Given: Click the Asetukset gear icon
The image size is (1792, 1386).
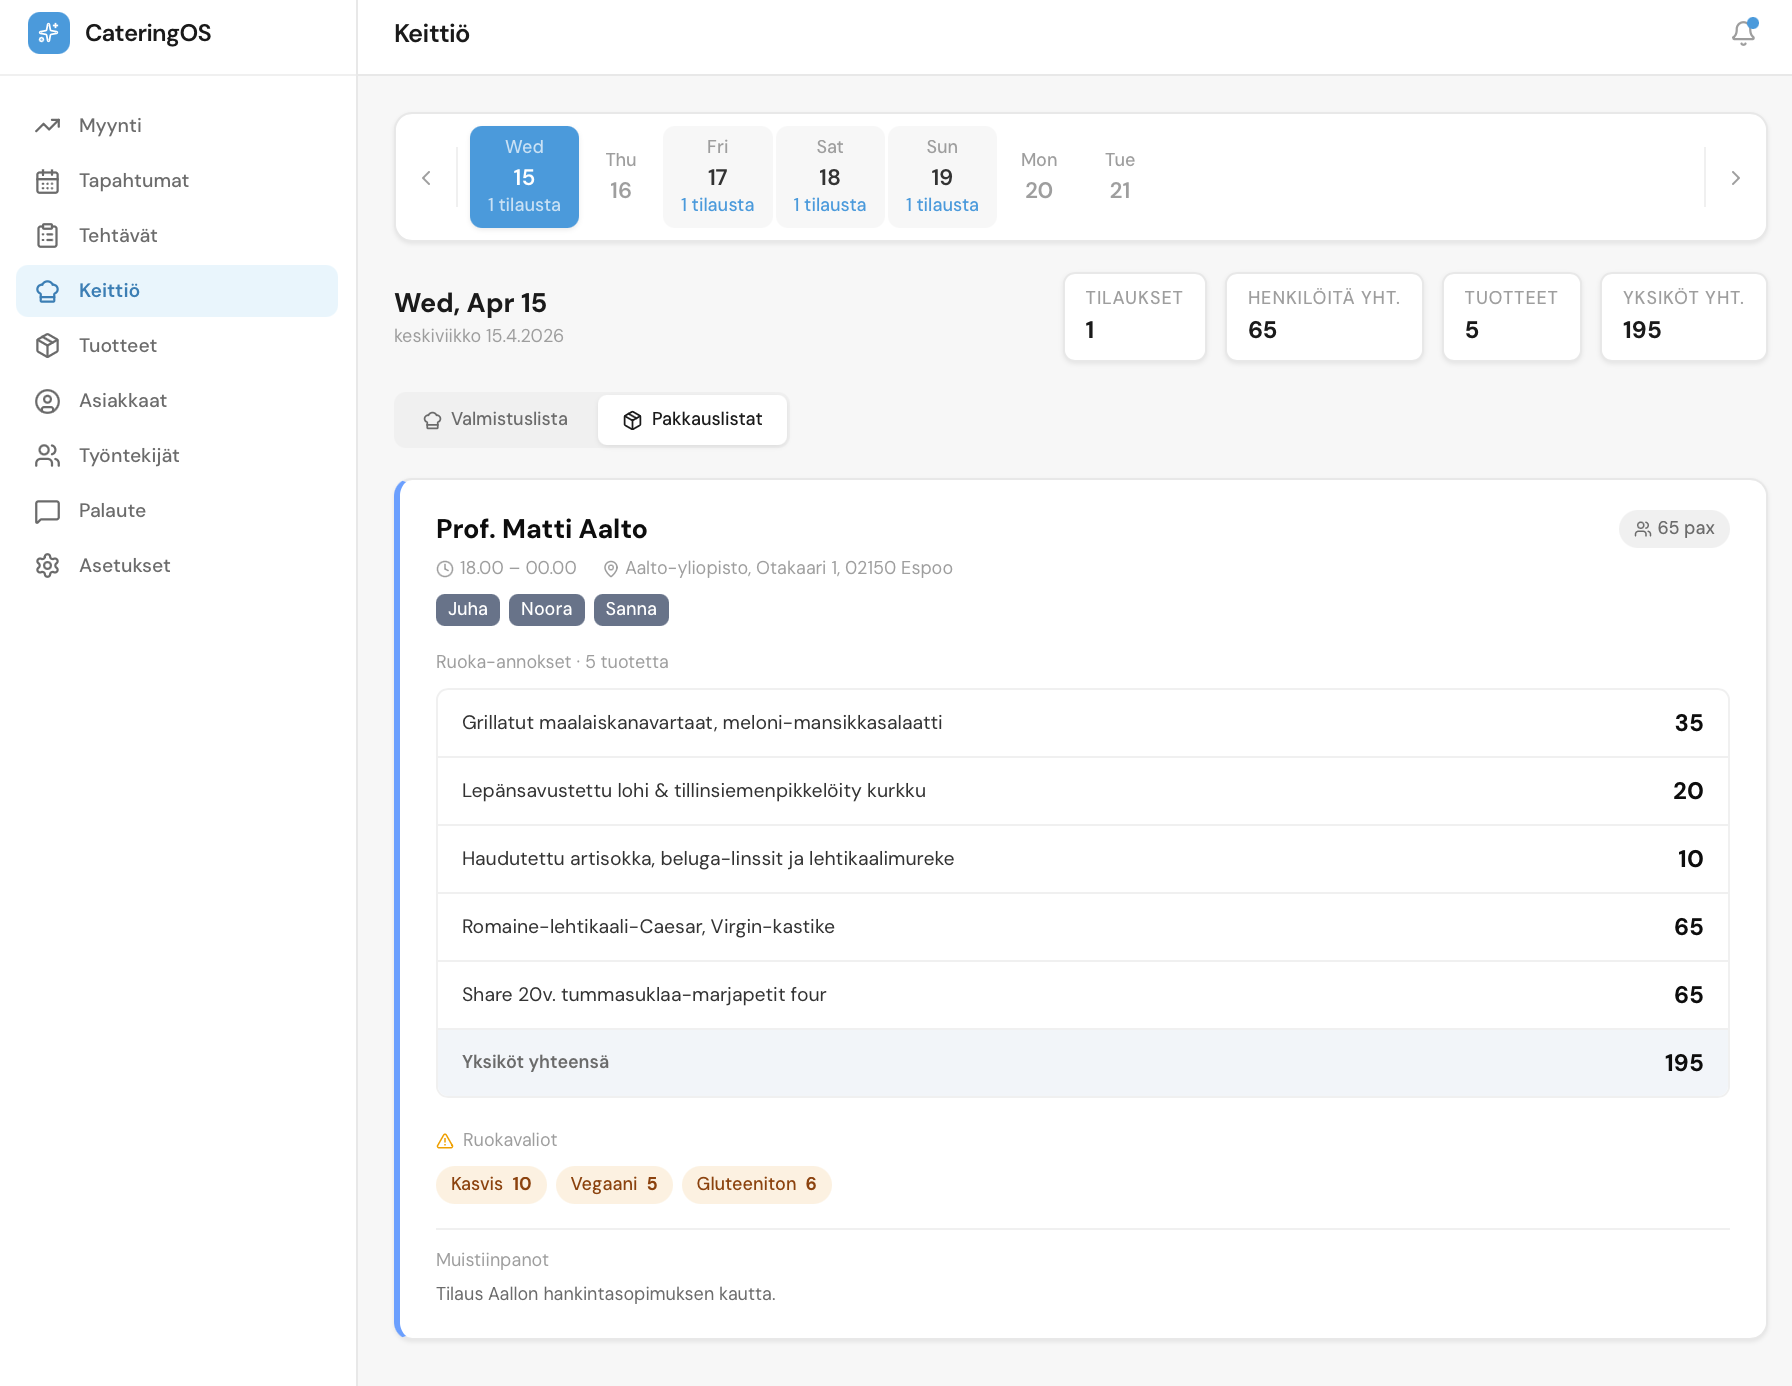Looking at the screenshot, I should [47, 566].
